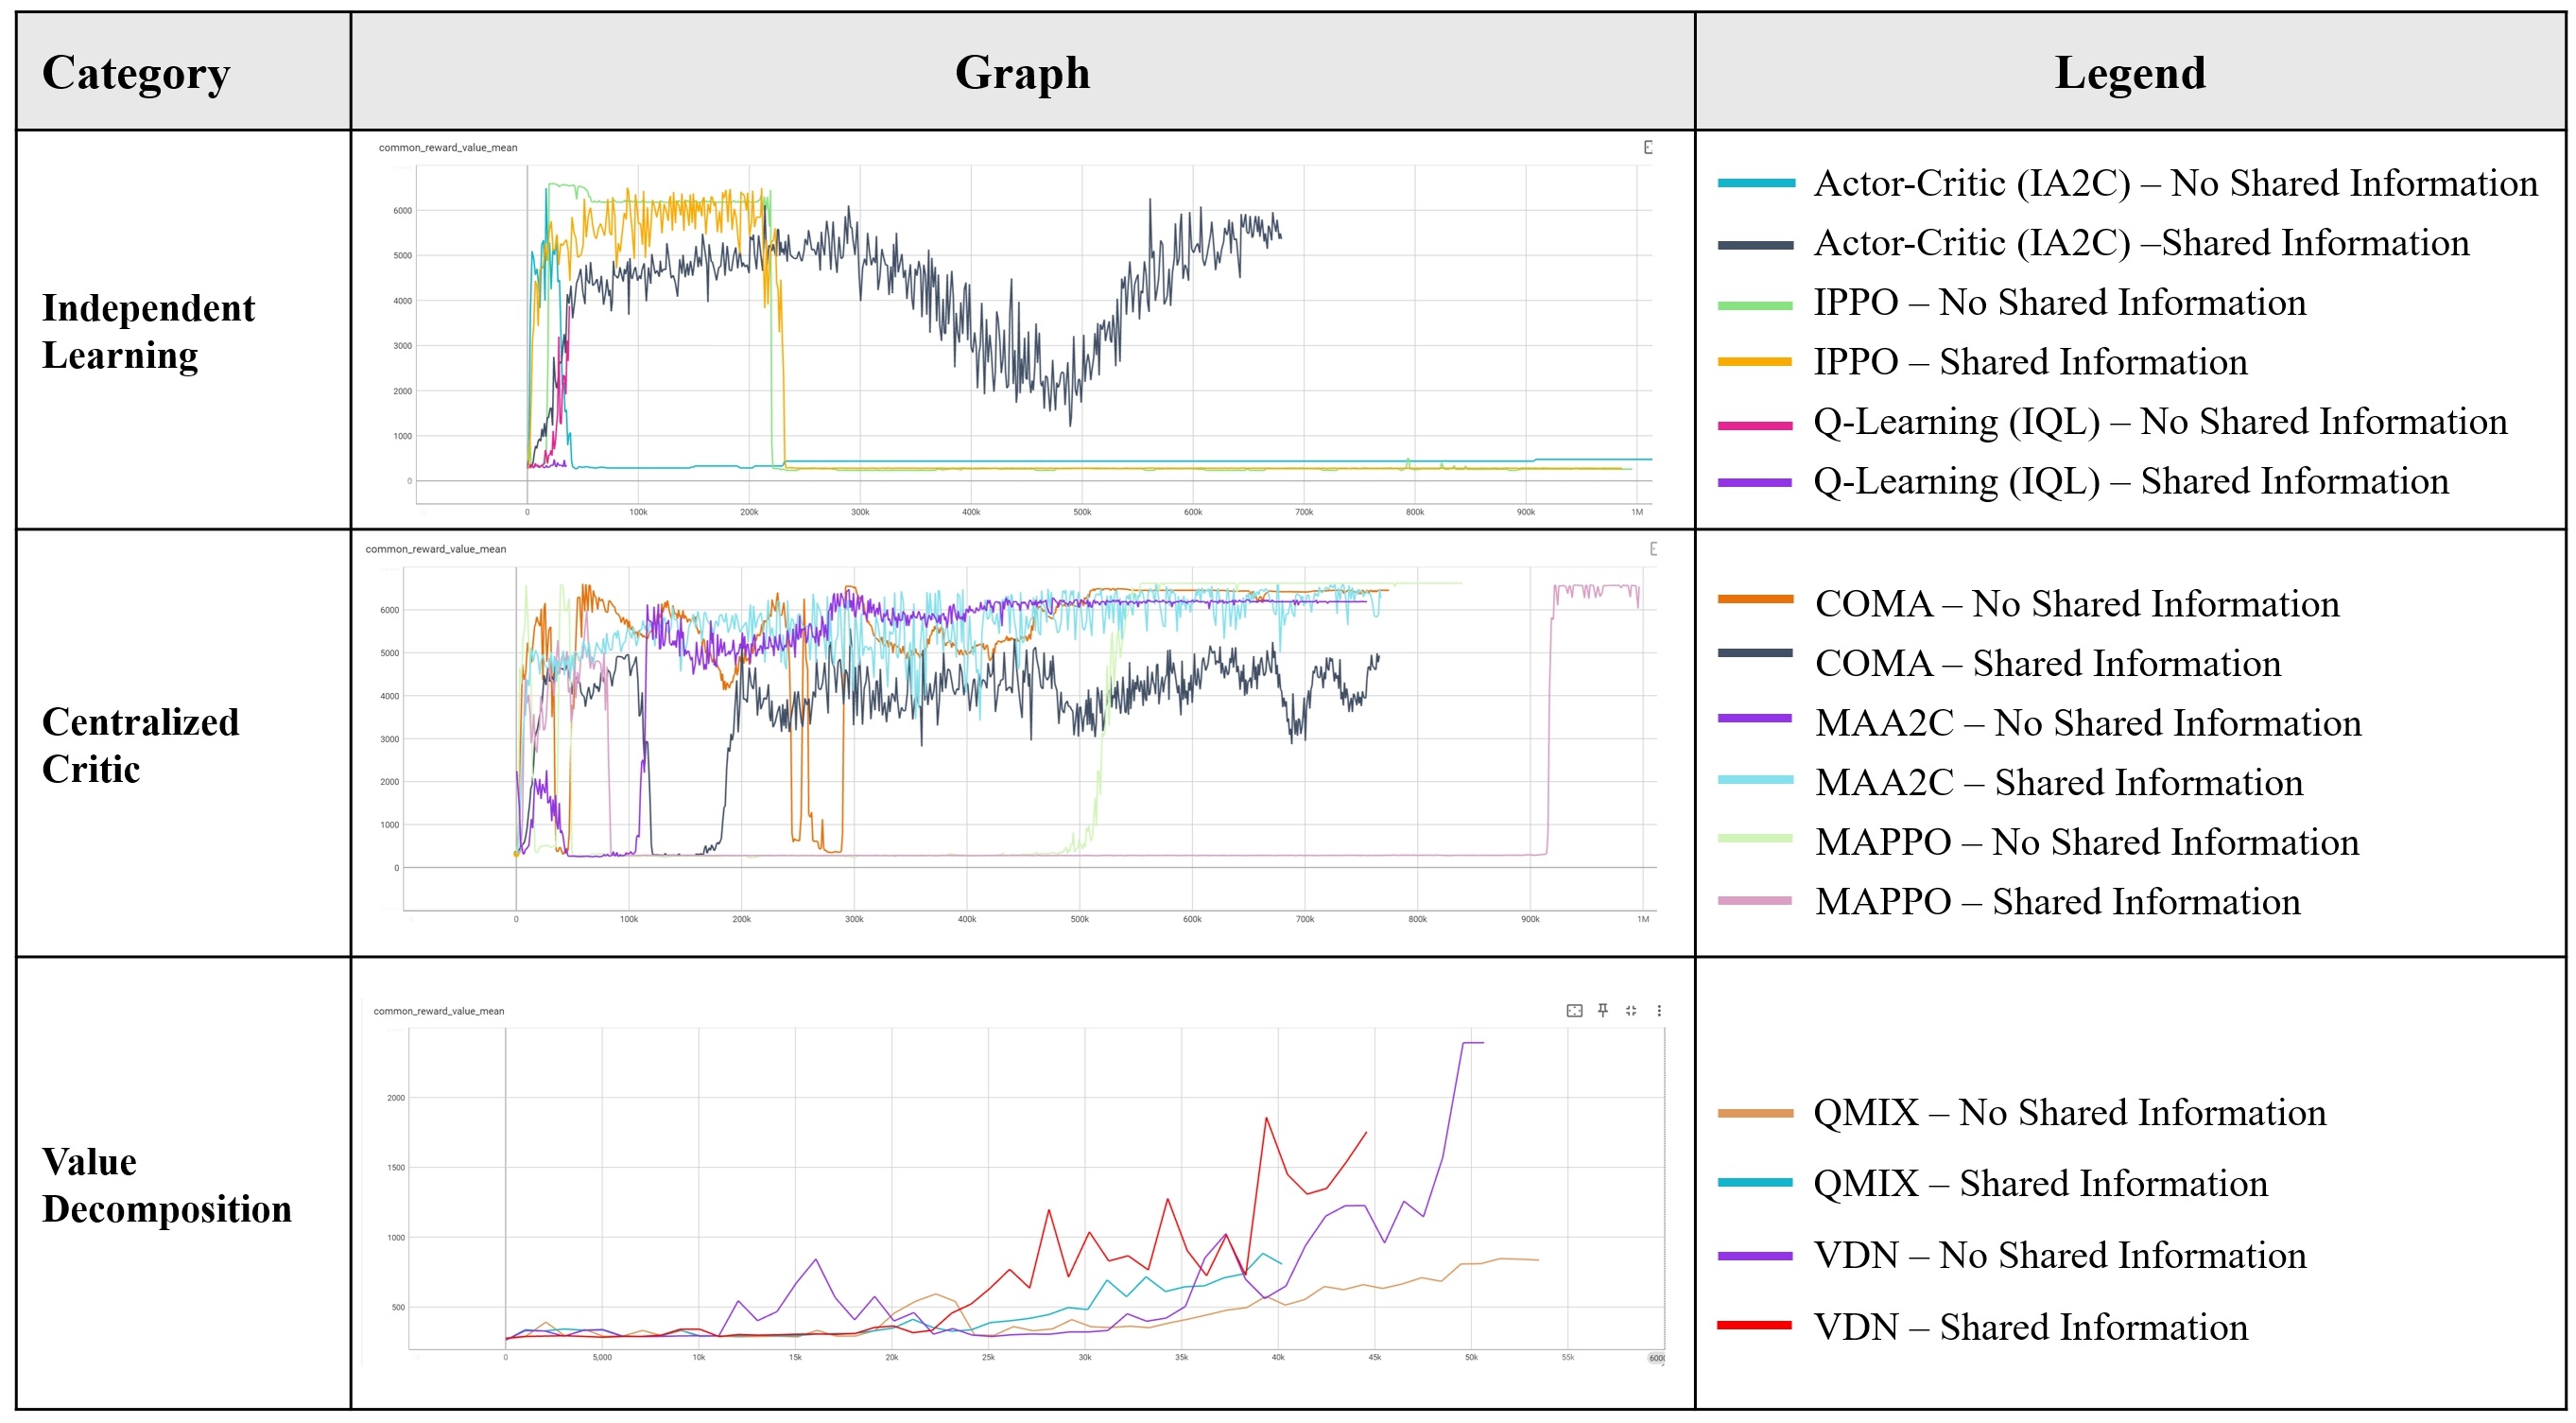Expand the value decomposition chart to fullscreen

[x=1574, y=1010]
